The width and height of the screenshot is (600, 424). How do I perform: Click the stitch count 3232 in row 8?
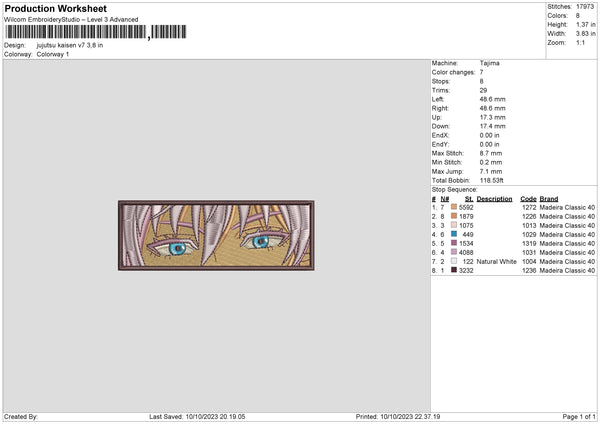tap(466, 271)
